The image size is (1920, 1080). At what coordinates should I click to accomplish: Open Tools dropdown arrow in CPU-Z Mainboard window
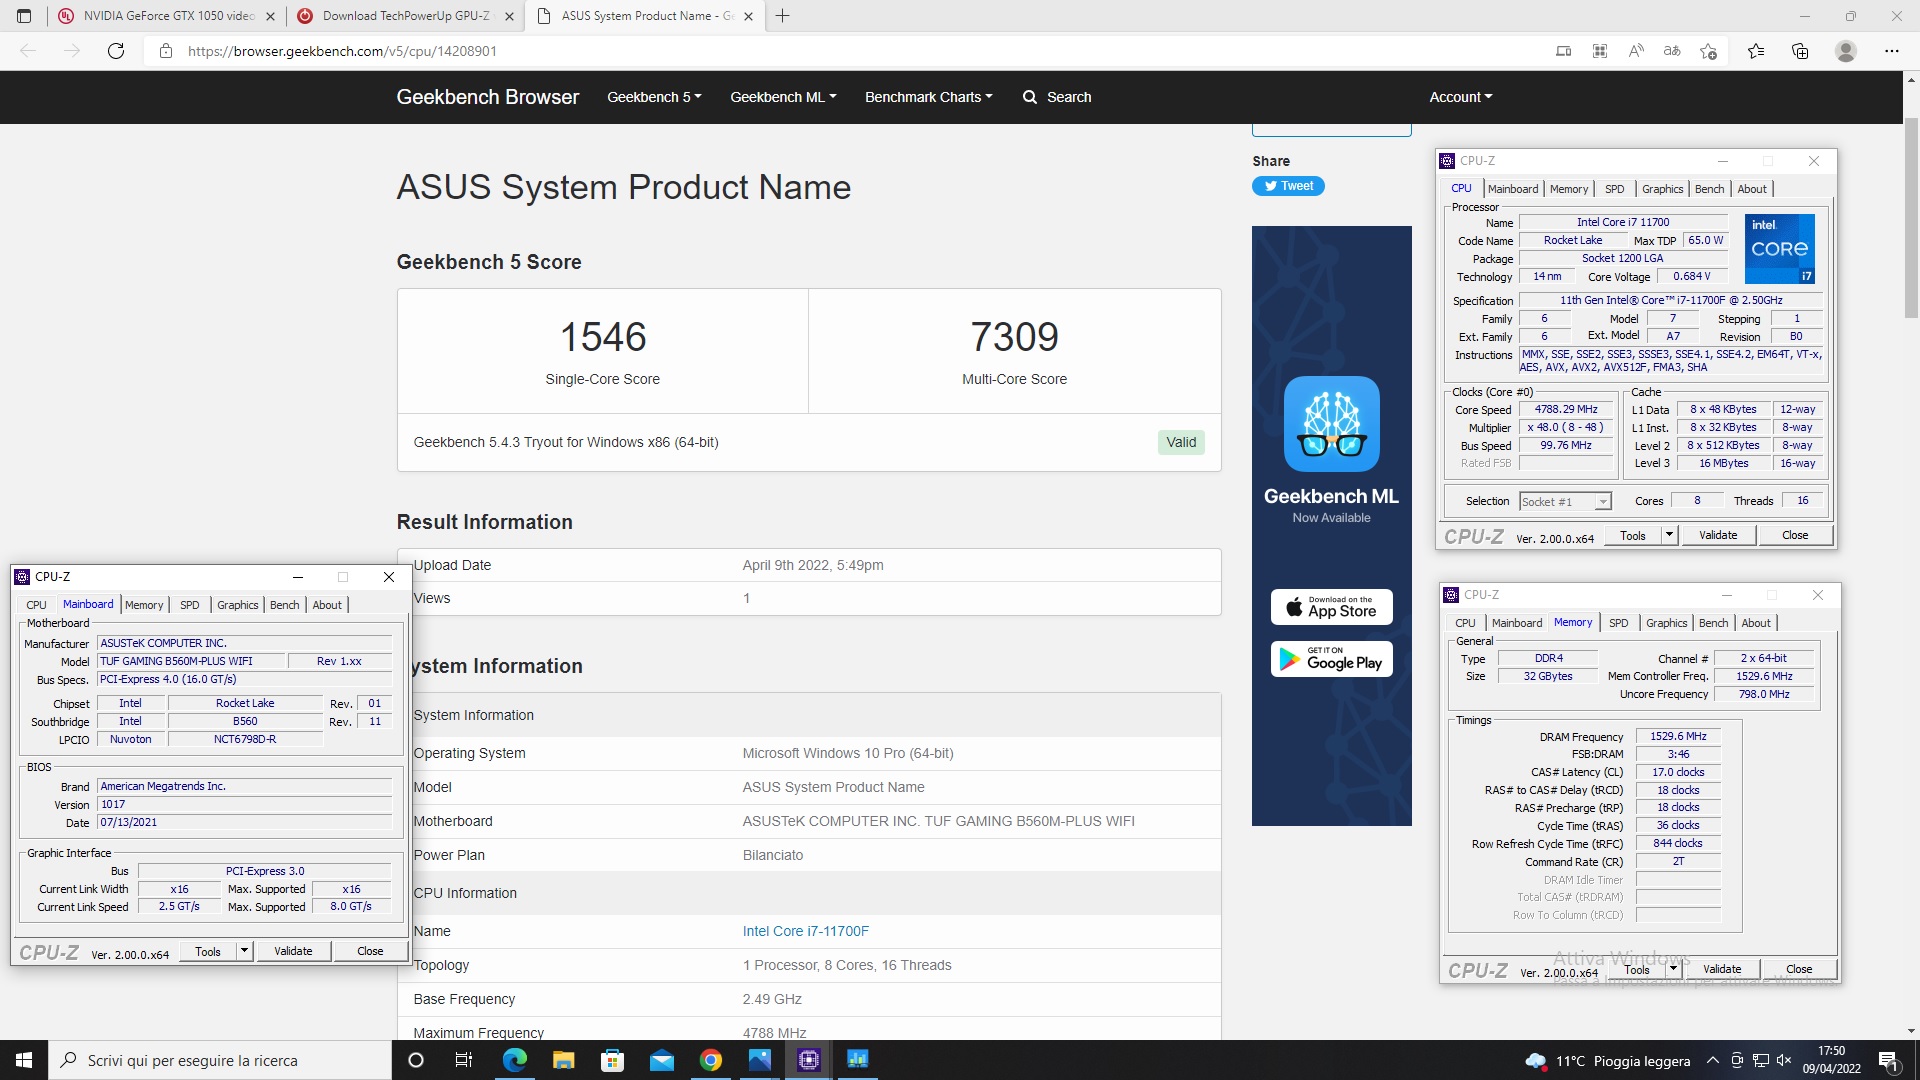[244, 951]
